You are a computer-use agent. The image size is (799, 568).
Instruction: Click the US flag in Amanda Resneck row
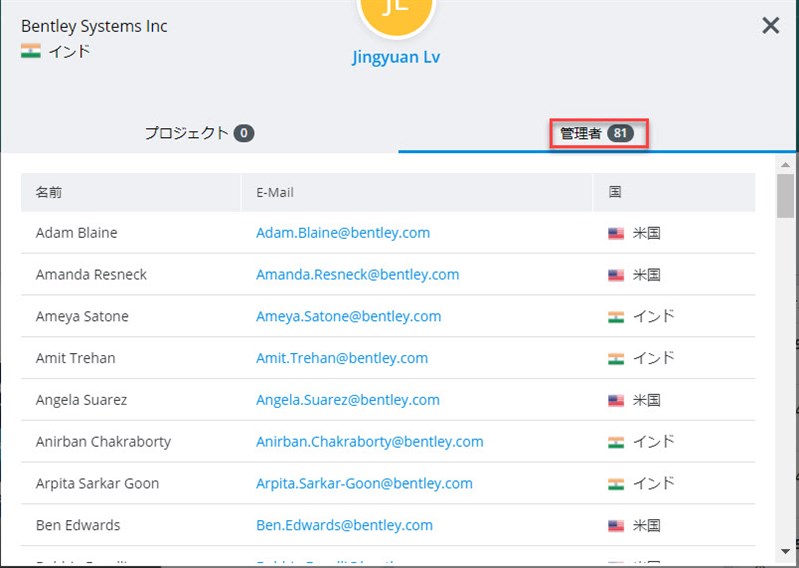tap(616, 275)
